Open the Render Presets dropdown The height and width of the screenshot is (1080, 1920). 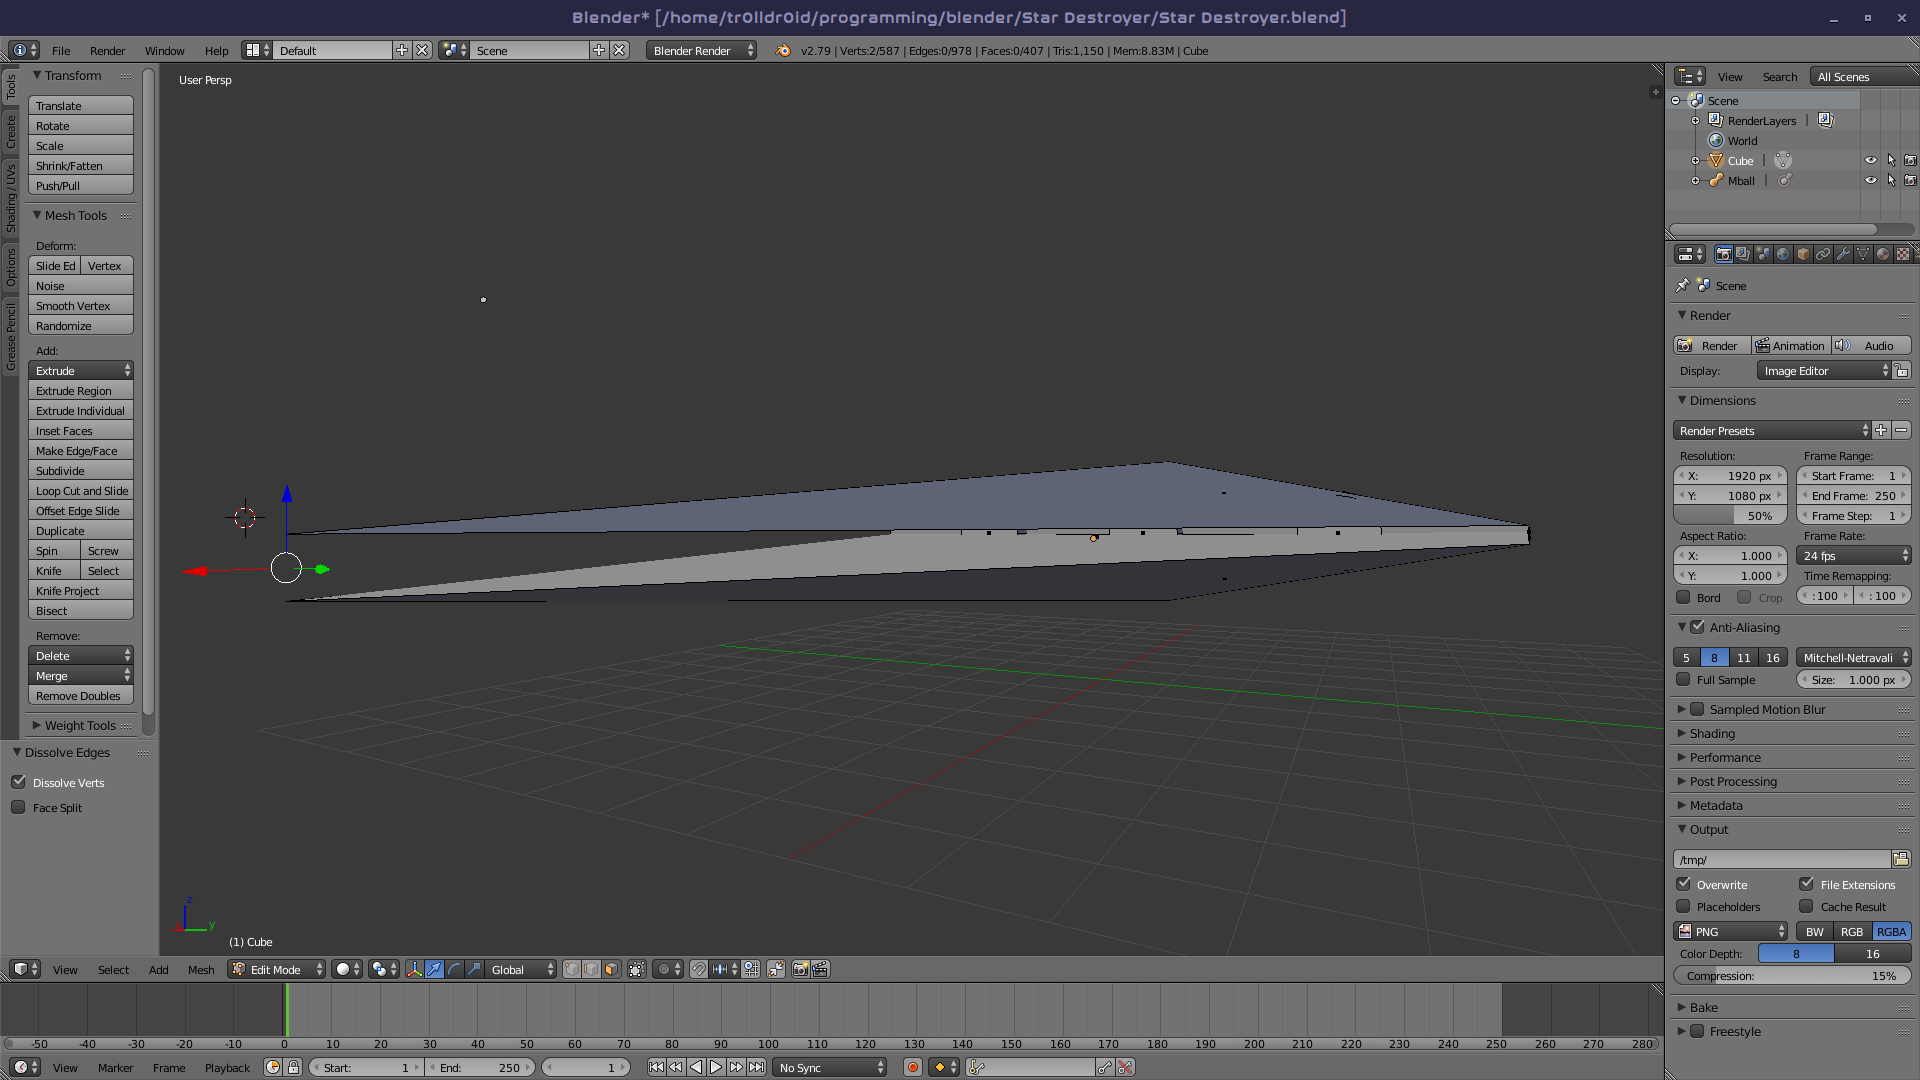click(1771, 430)
